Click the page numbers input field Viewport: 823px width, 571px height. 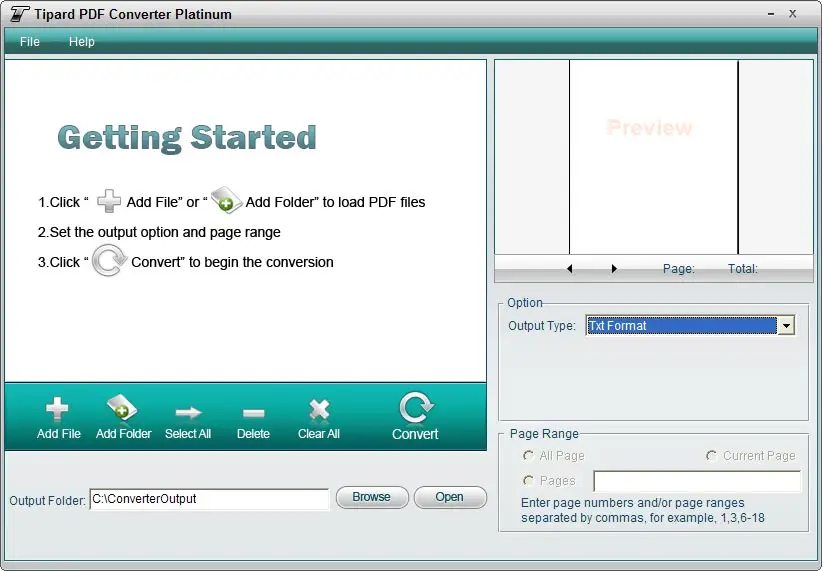[x=697, y=481]
